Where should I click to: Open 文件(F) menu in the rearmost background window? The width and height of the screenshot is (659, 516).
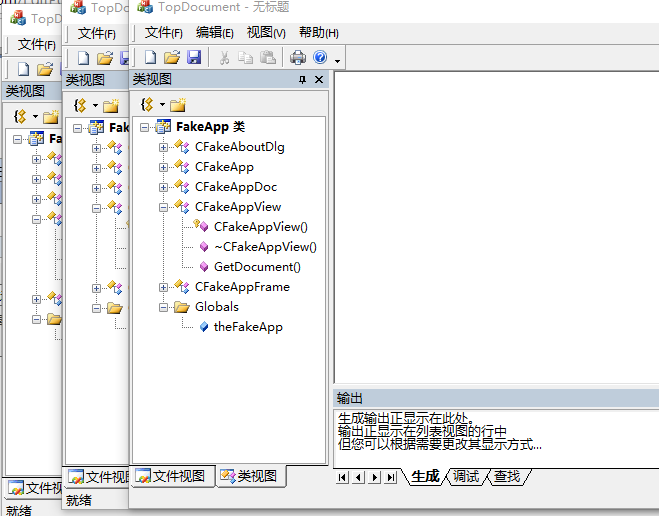(37, 44)
